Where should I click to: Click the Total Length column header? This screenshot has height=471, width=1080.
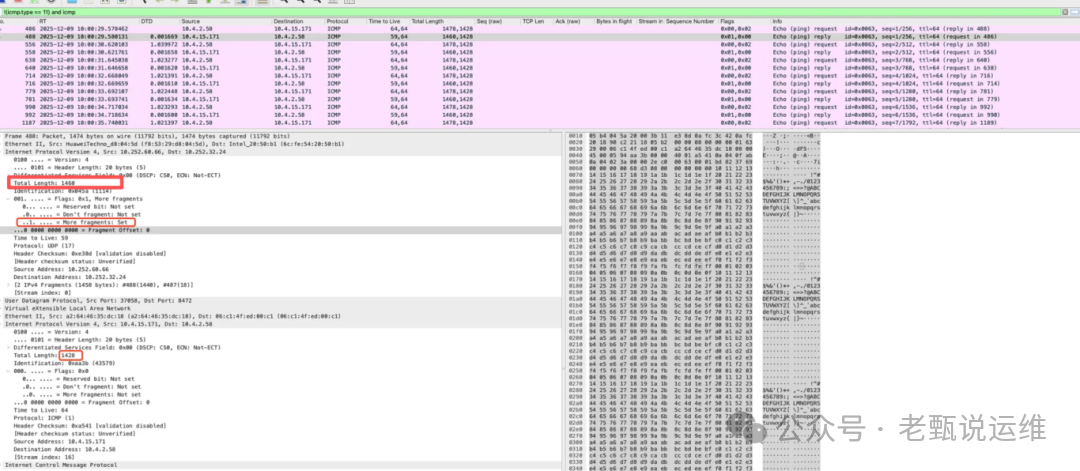point(442,21)
